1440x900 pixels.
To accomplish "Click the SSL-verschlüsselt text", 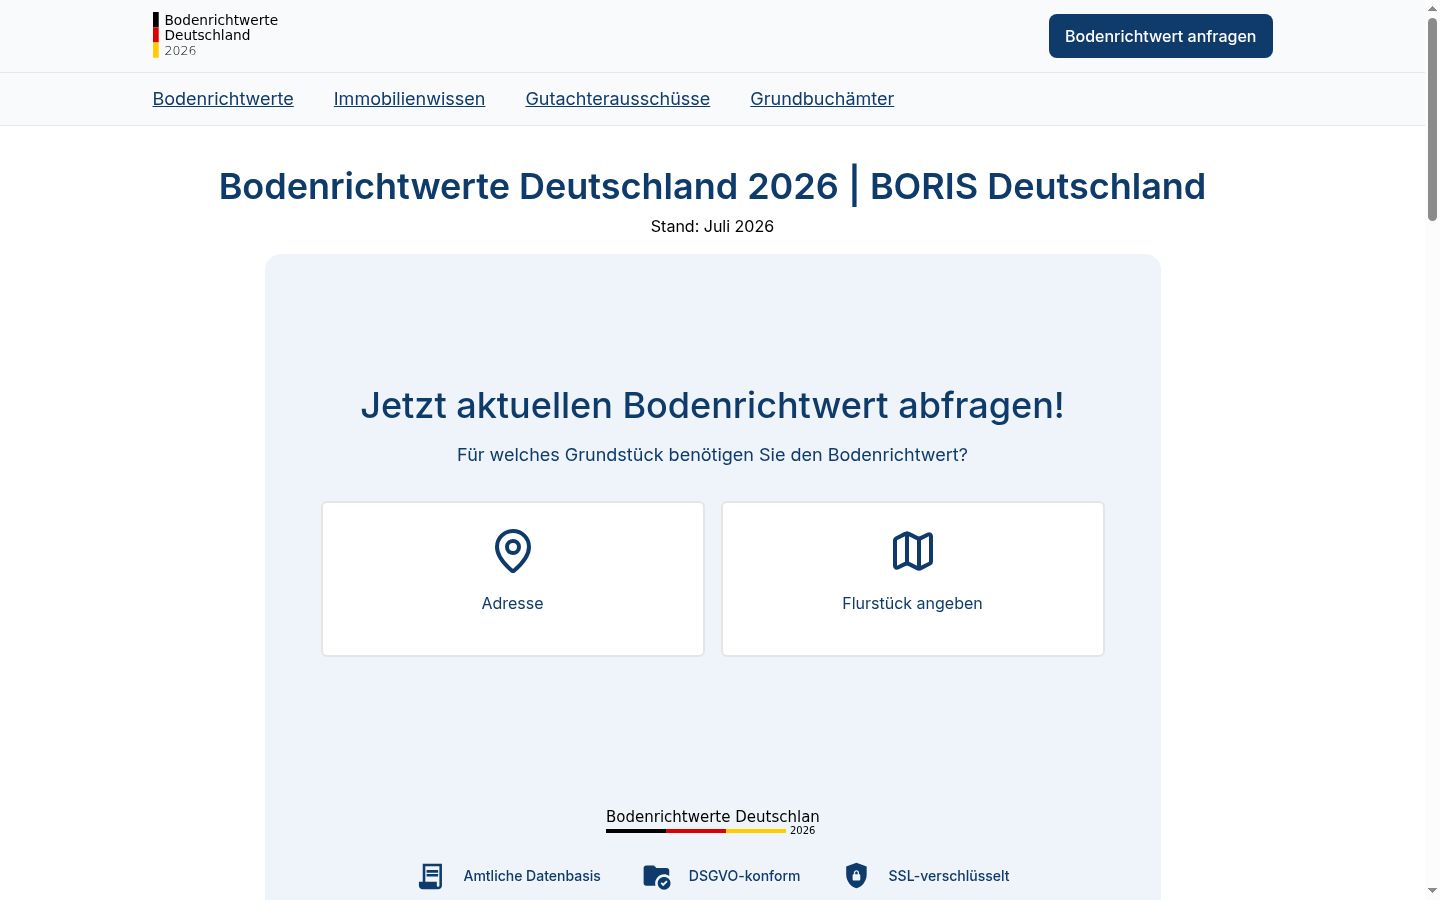I will (x=949, y=876).
